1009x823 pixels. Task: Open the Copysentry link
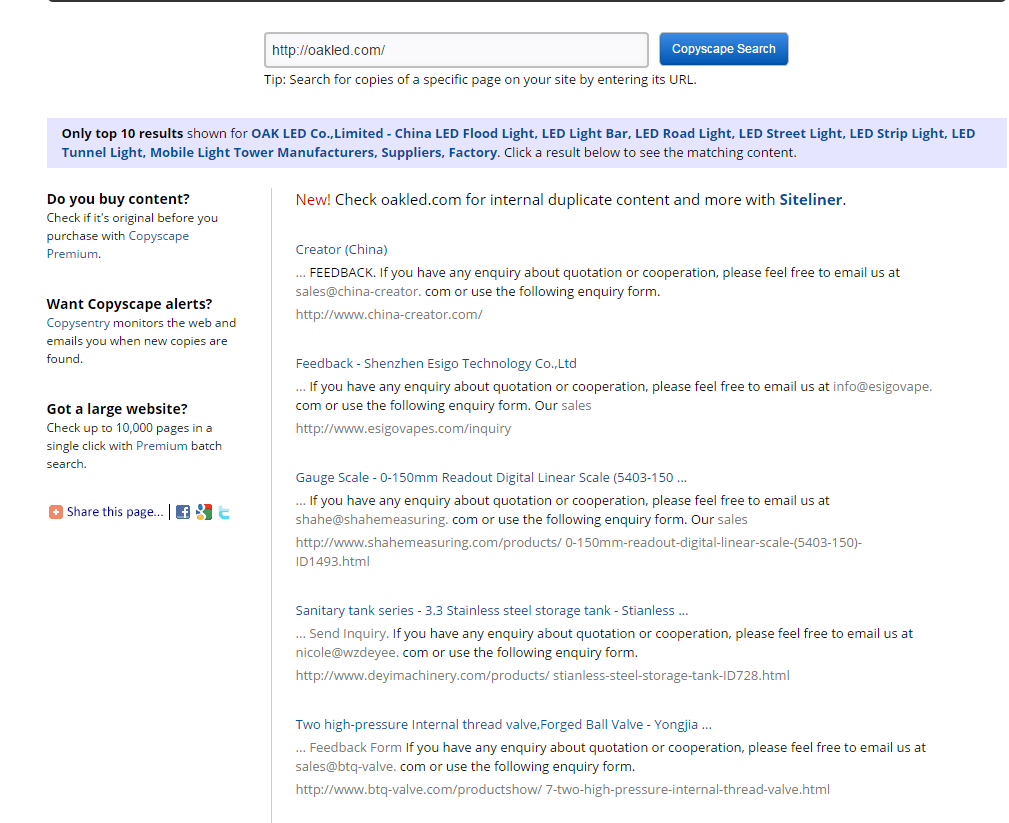coord(78,322)
